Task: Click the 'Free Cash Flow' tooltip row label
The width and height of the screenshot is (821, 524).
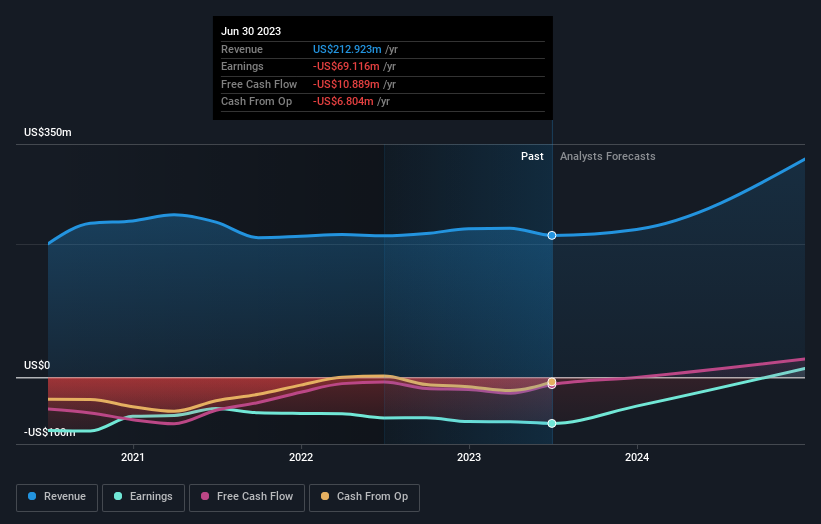Action: click(259, 84)
